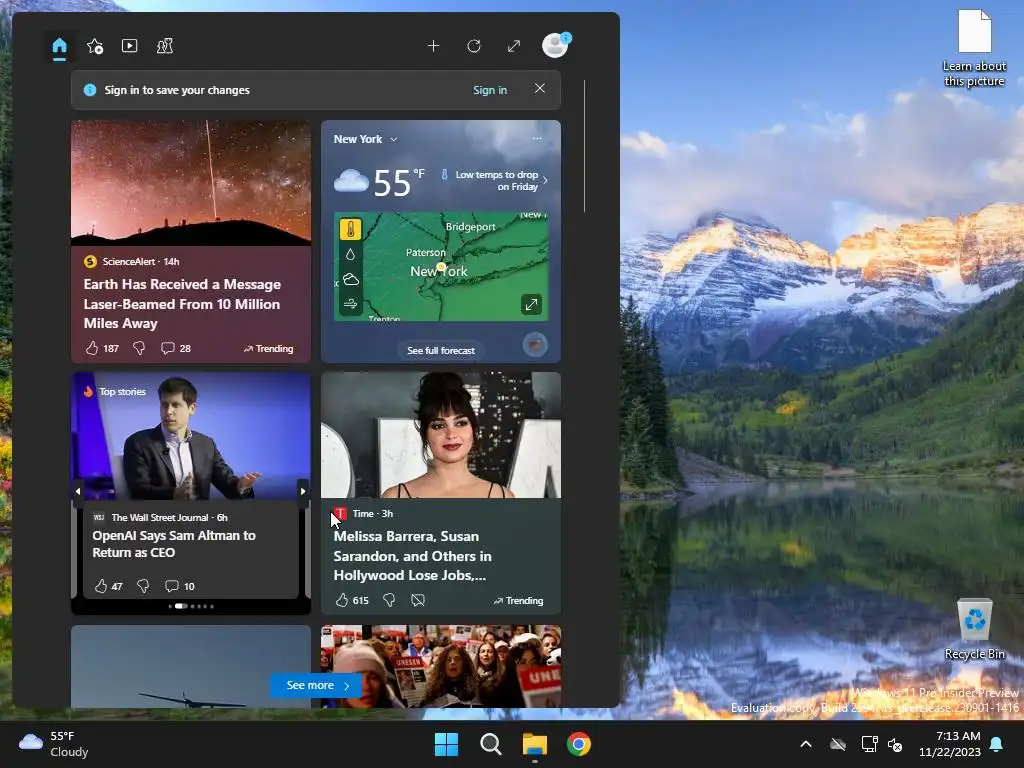This screenshot has height=768, width=1024.
Task: Click OneDrive cloud icon in system tray
Action: pyautogui.click(x=838, y=744)
